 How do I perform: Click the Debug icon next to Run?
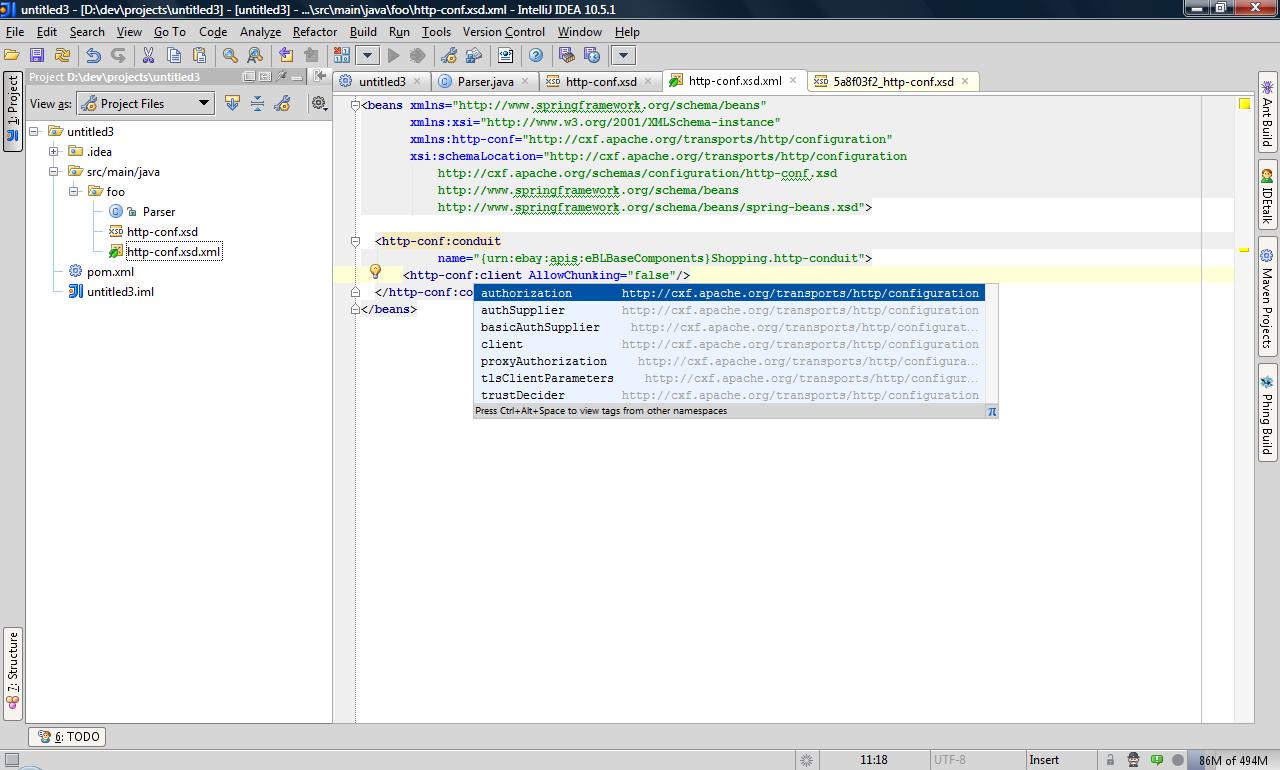(x=418, y=56)
